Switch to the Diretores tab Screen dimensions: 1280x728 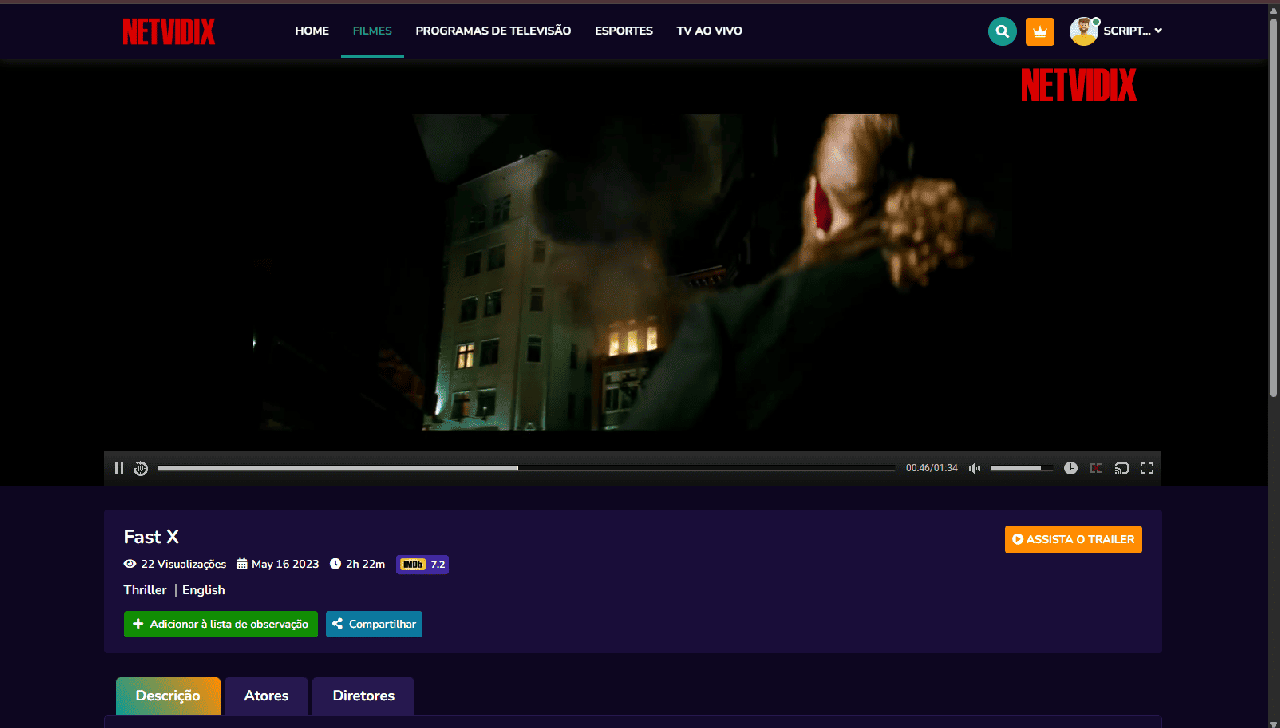363,696
